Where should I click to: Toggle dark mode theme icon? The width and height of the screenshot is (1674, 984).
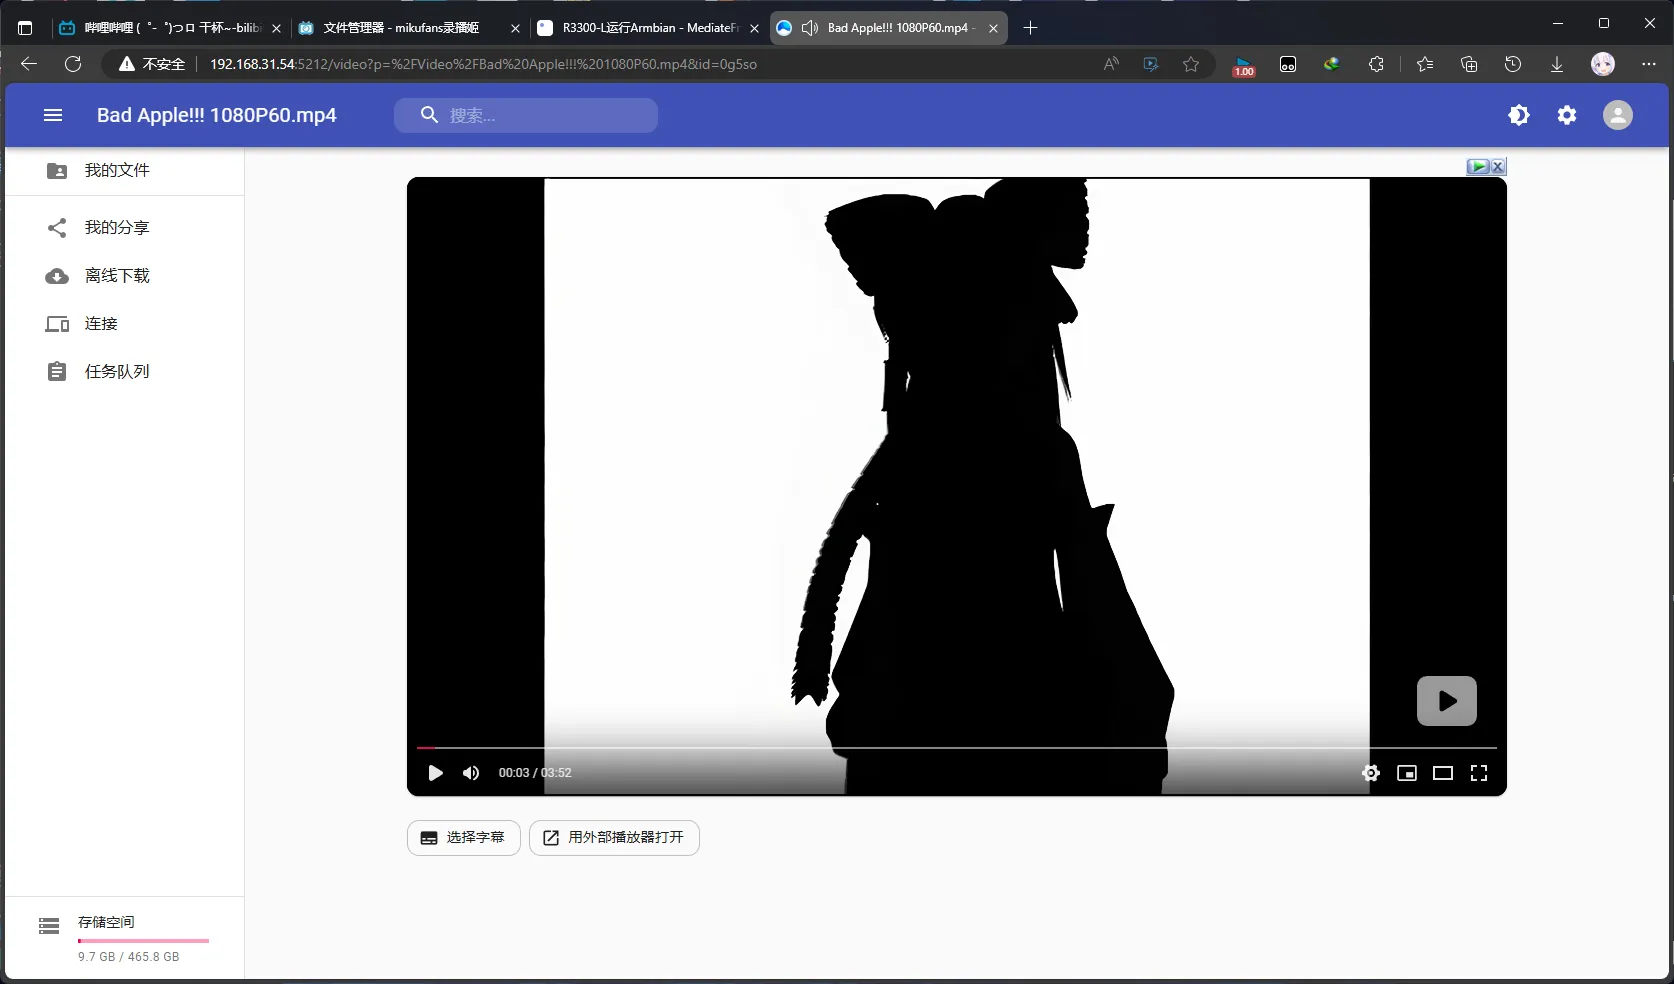coord(1518,115)
